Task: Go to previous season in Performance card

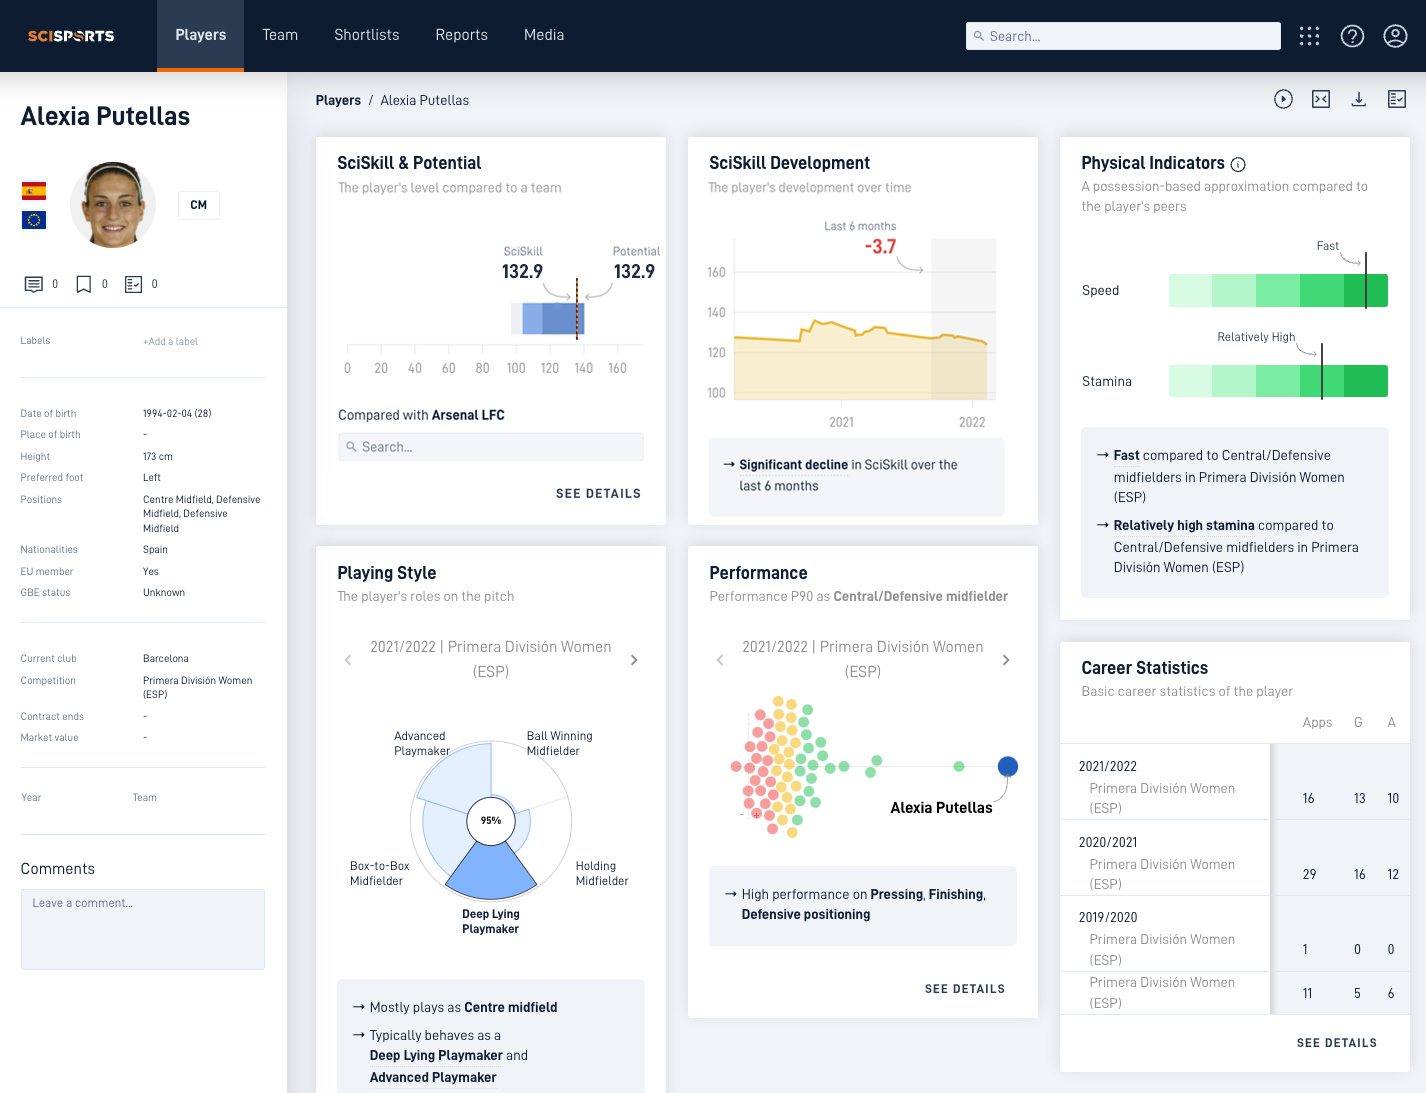Action: [x=720, y=660]
